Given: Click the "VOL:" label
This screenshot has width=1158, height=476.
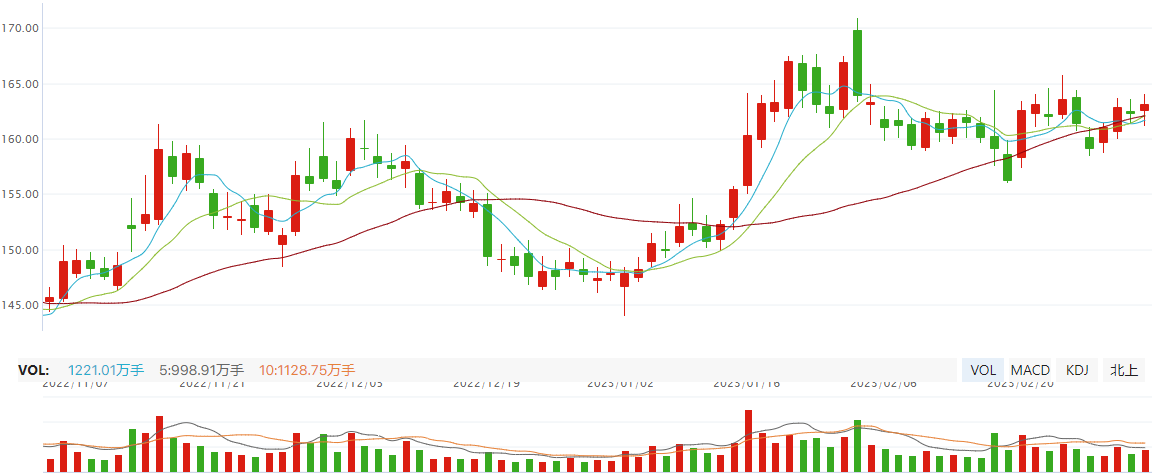Looking at the screenshot, I should pos(33,370).
